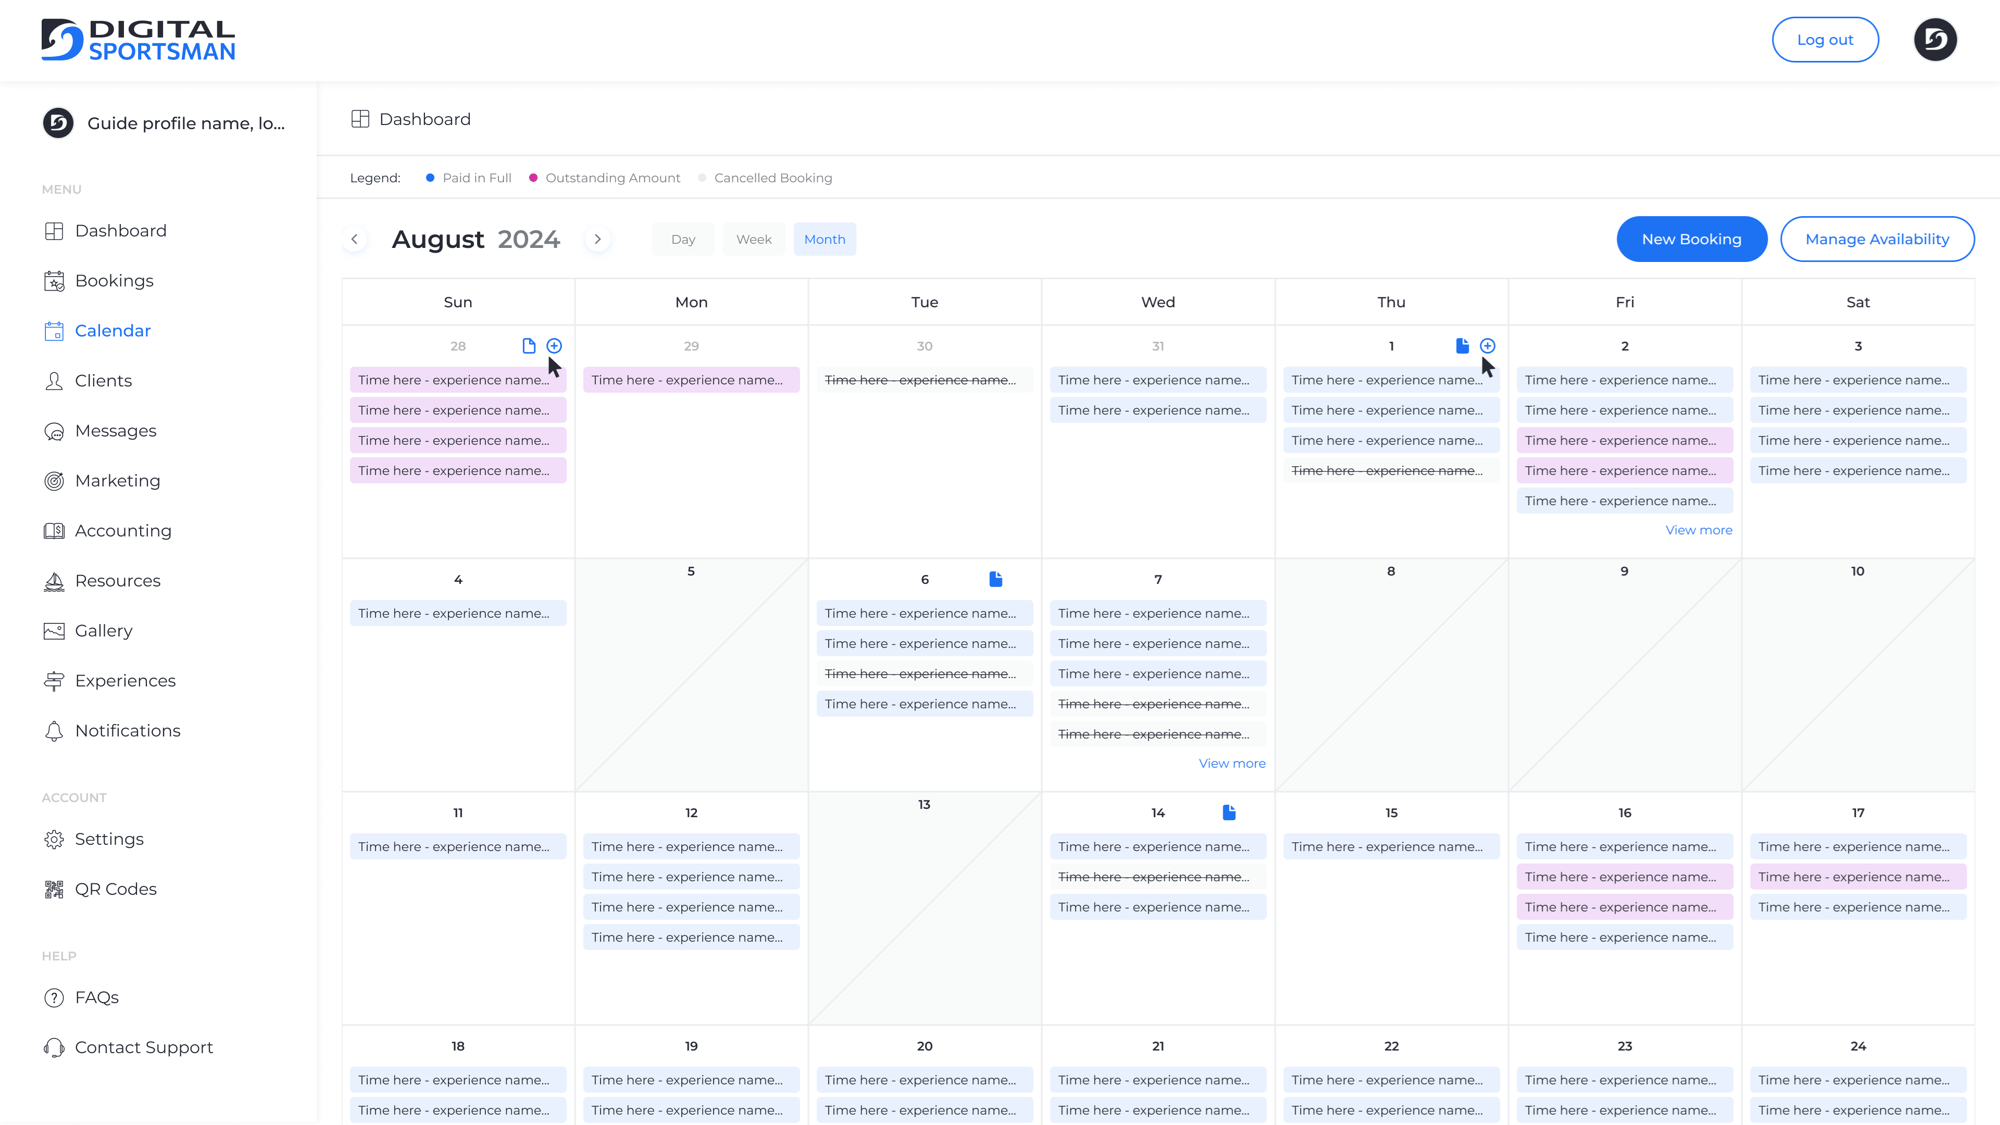Open the document icon on August 1
This screenshot has height=1125, width=2000.
pos(1462,346)
